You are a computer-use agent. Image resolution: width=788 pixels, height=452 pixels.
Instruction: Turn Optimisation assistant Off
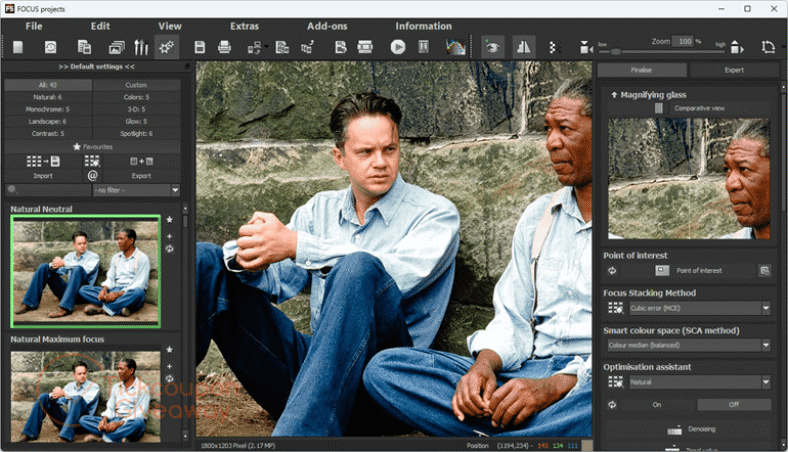coord(734,404)
